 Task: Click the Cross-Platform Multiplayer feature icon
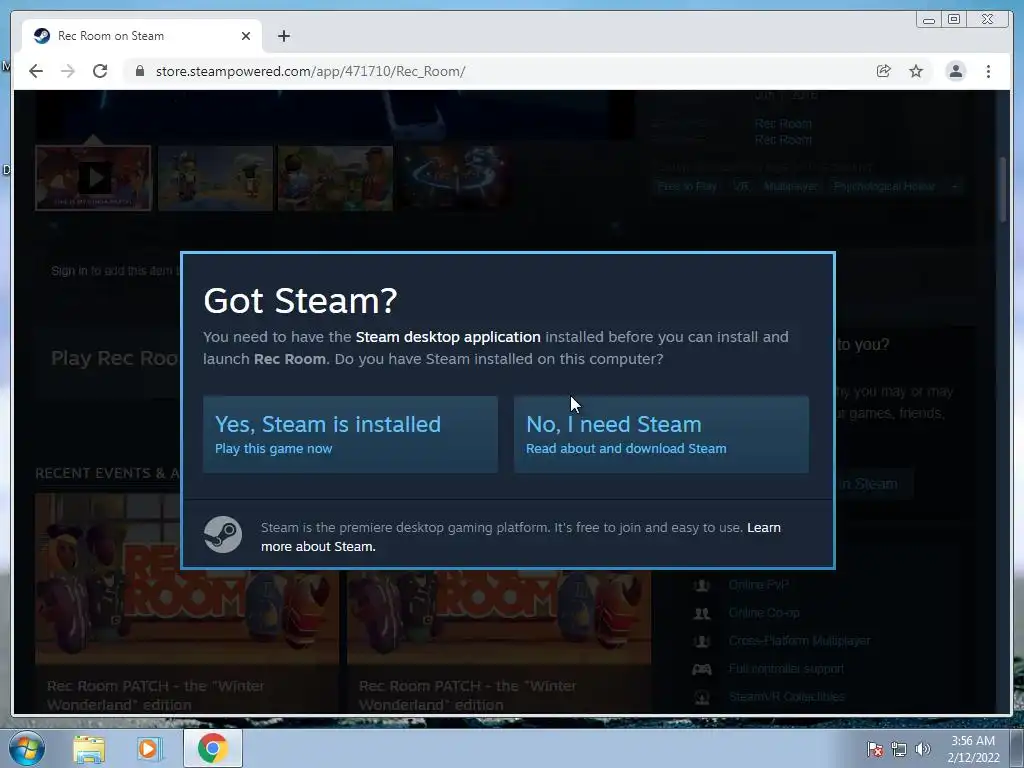point(702,641)
